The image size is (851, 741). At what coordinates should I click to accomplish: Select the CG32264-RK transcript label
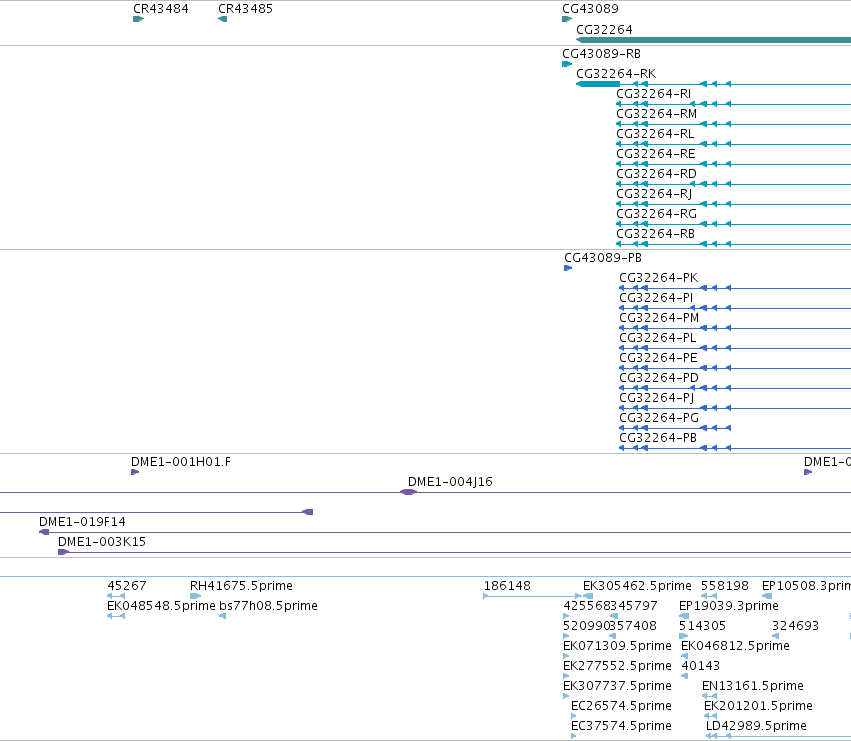(616, 74)
